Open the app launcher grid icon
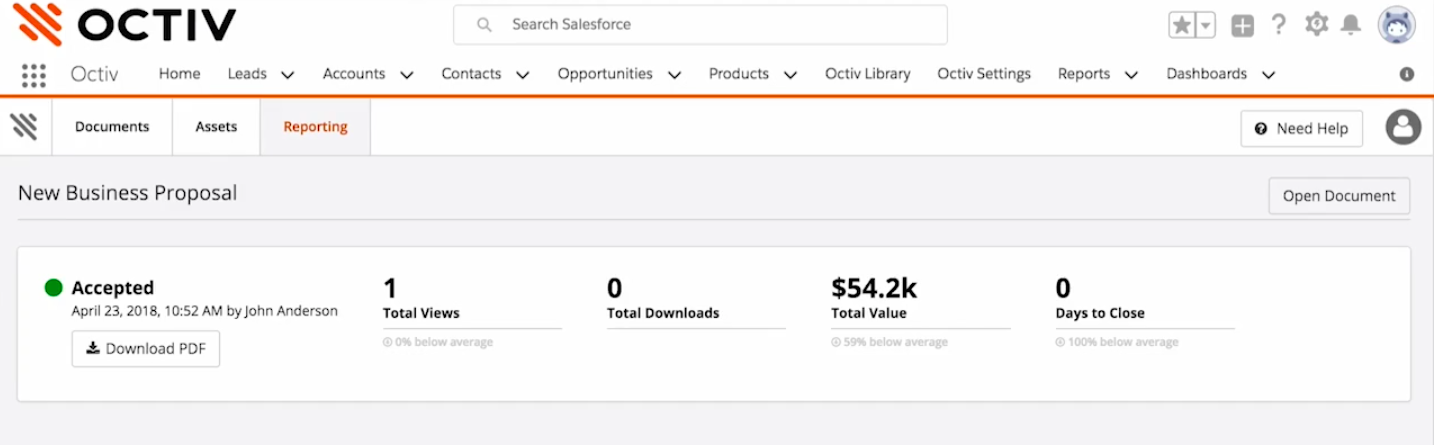Viewport: 1434px width, 445px height. (x=34, y=75)
